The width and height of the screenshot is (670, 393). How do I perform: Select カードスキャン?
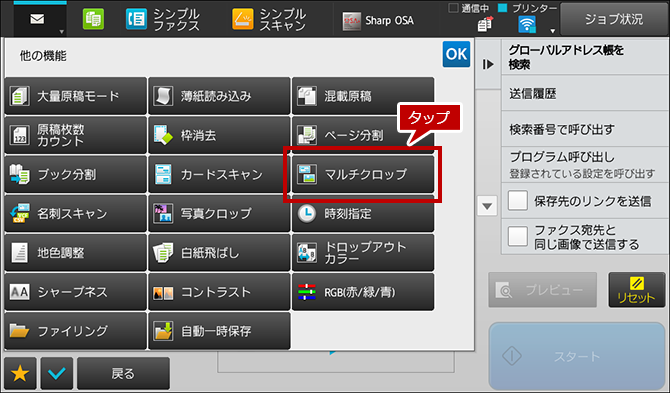(x=219, y=174)
